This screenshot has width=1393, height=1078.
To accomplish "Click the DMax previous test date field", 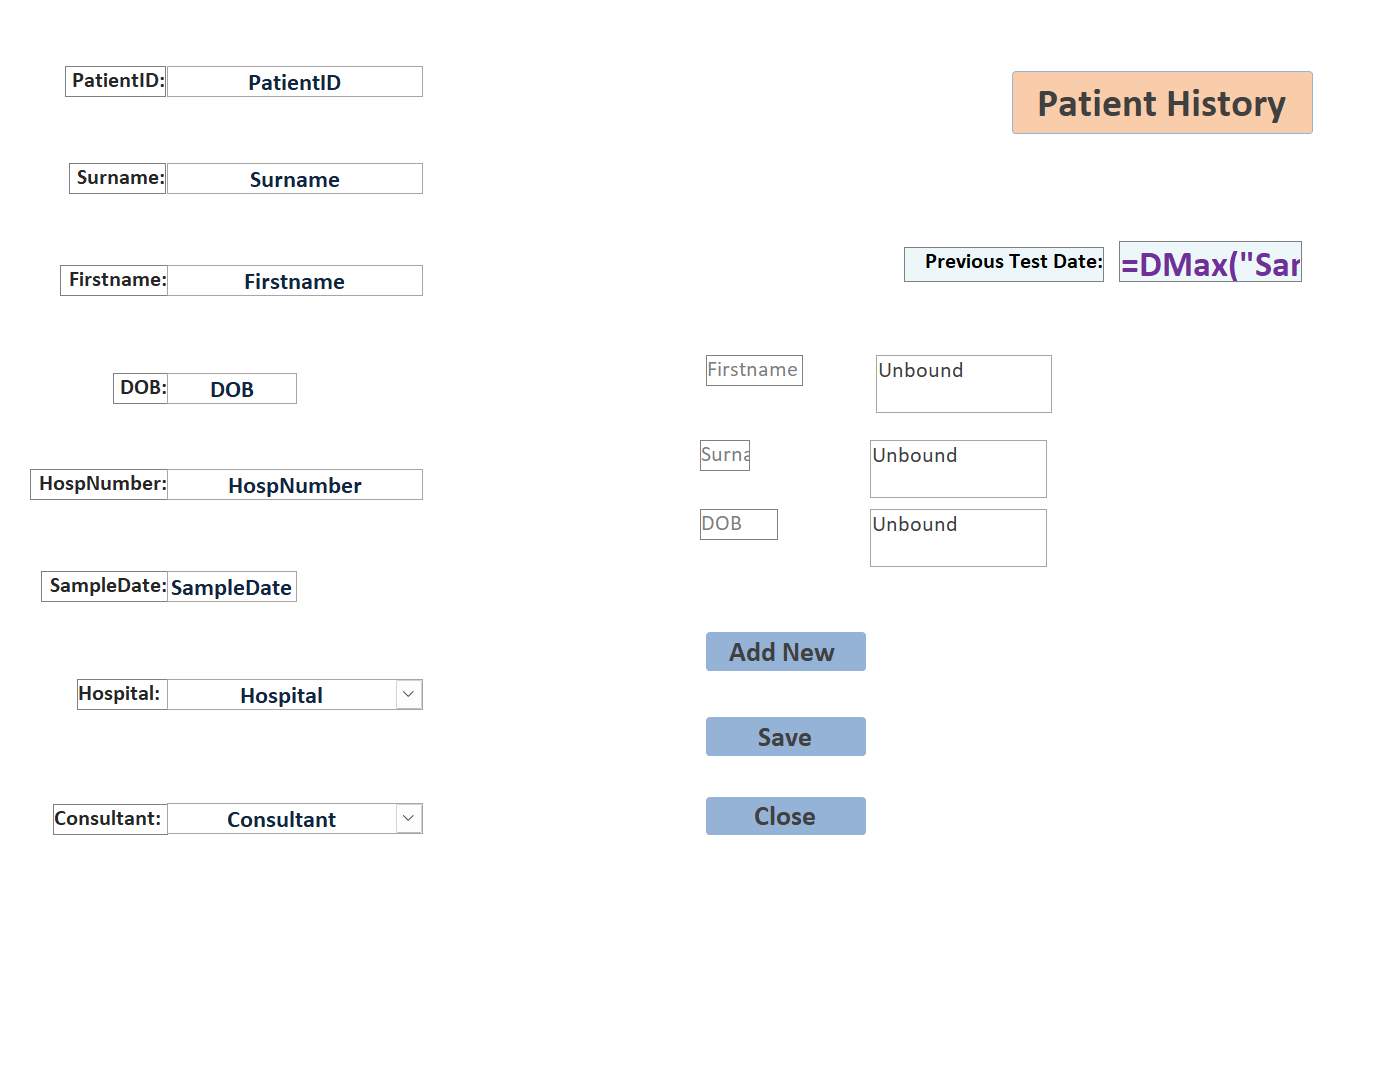I will tap(1210, 262).
